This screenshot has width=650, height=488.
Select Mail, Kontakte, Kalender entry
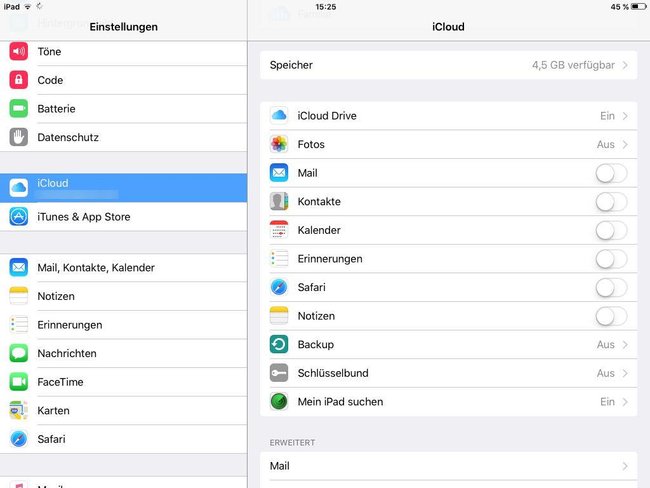124,267
